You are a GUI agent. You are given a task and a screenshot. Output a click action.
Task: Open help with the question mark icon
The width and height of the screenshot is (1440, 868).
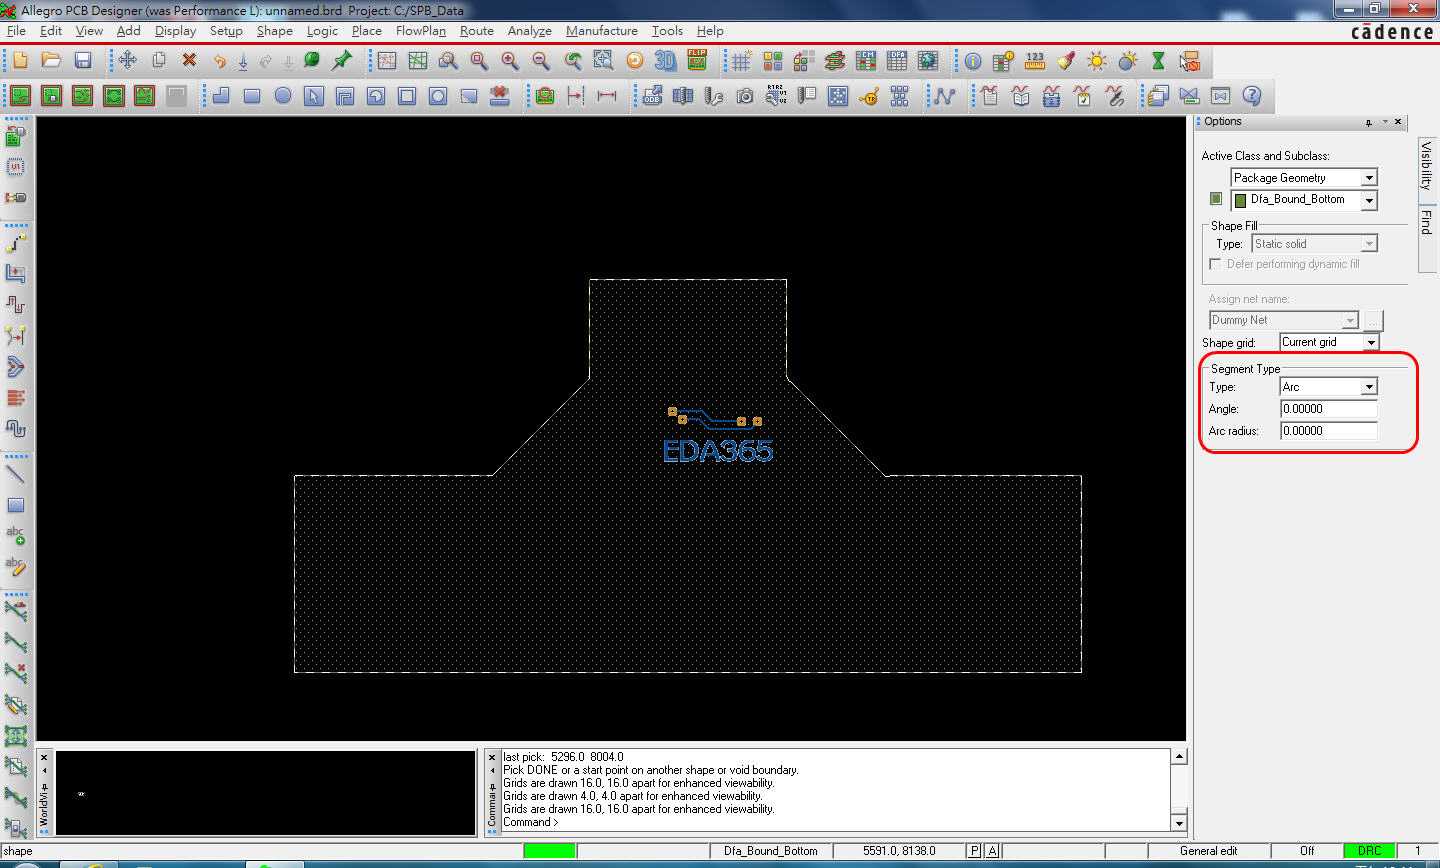pyautogui.click(x=1251, y=96)
